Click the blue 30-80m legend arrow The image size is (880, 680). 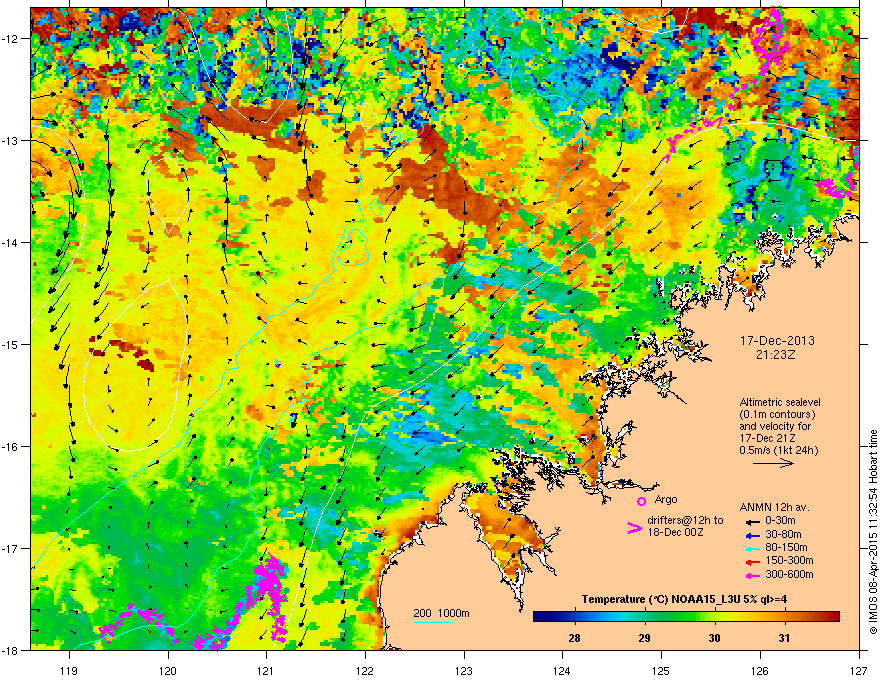[751, 535]
